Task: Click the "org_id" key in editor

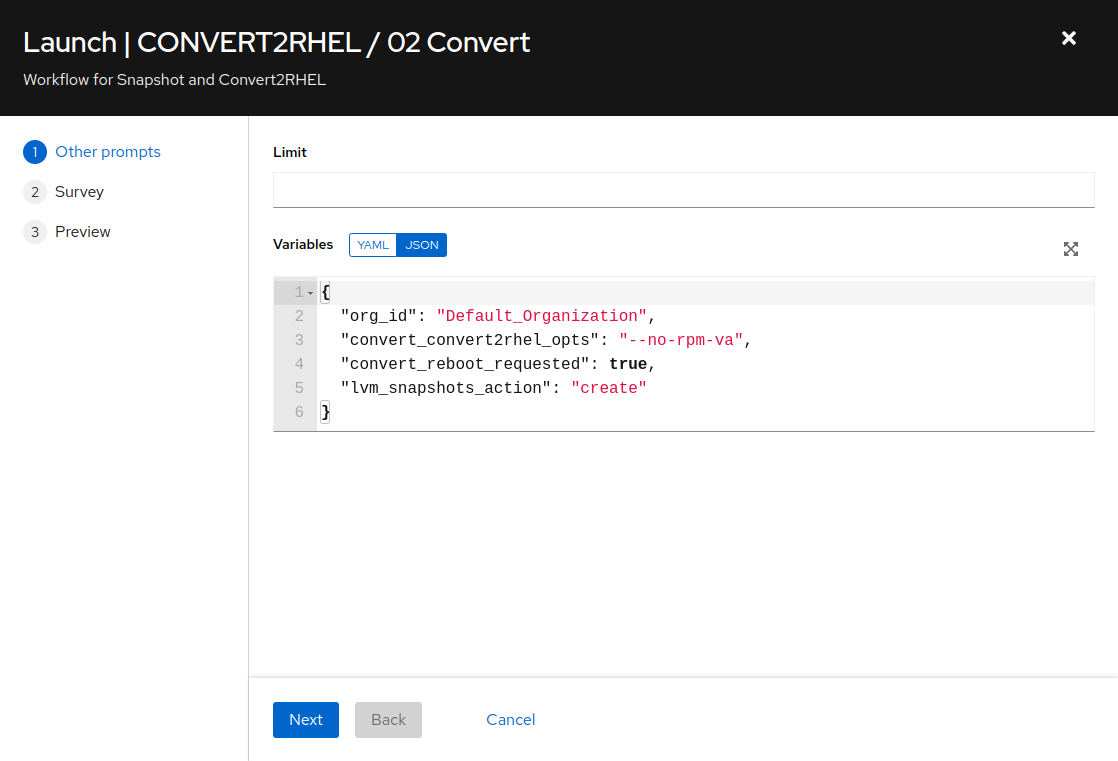Action: [x=379, y=316]
